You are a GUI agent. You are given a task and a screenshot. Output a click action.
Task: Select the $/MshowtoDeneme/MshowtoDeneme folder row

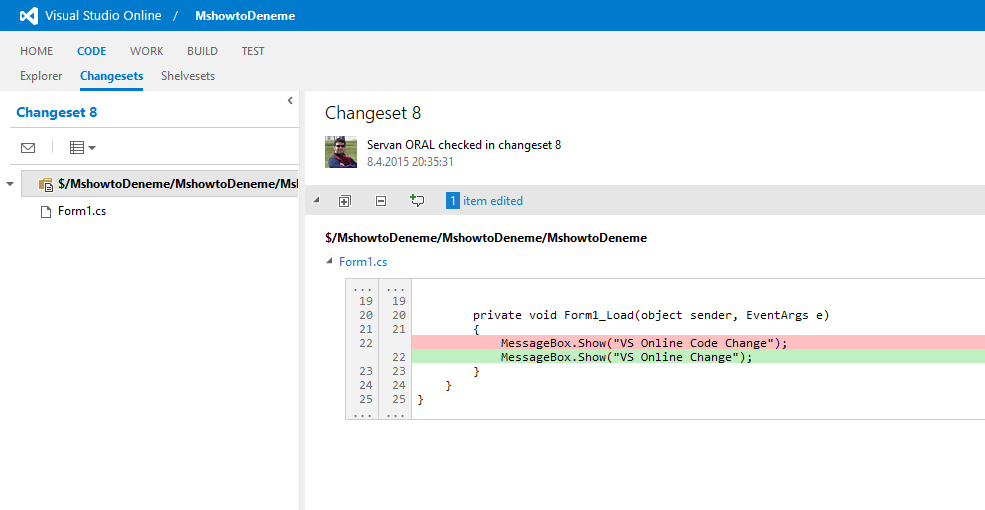[160, 184]
